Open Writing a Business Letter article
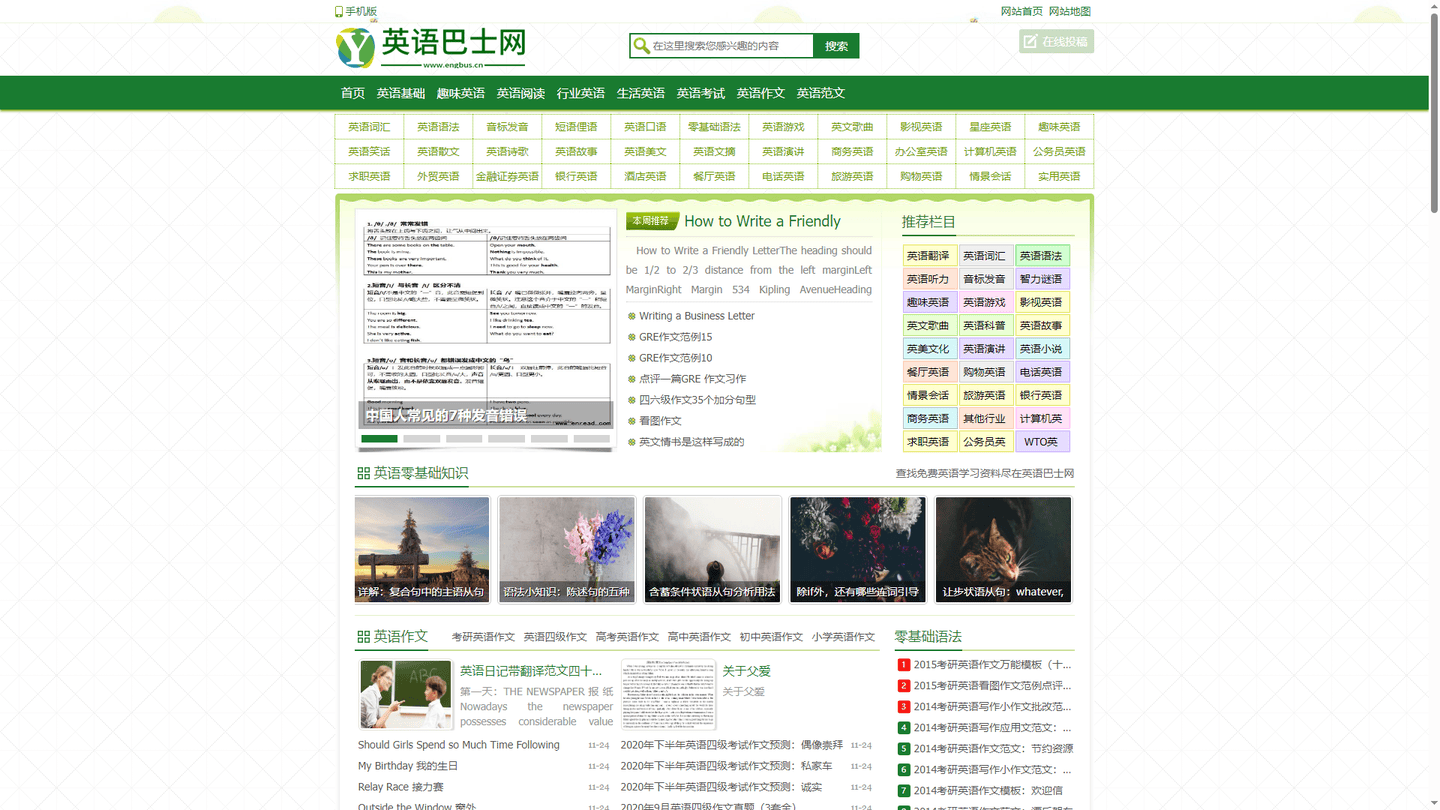 (697, 316)
